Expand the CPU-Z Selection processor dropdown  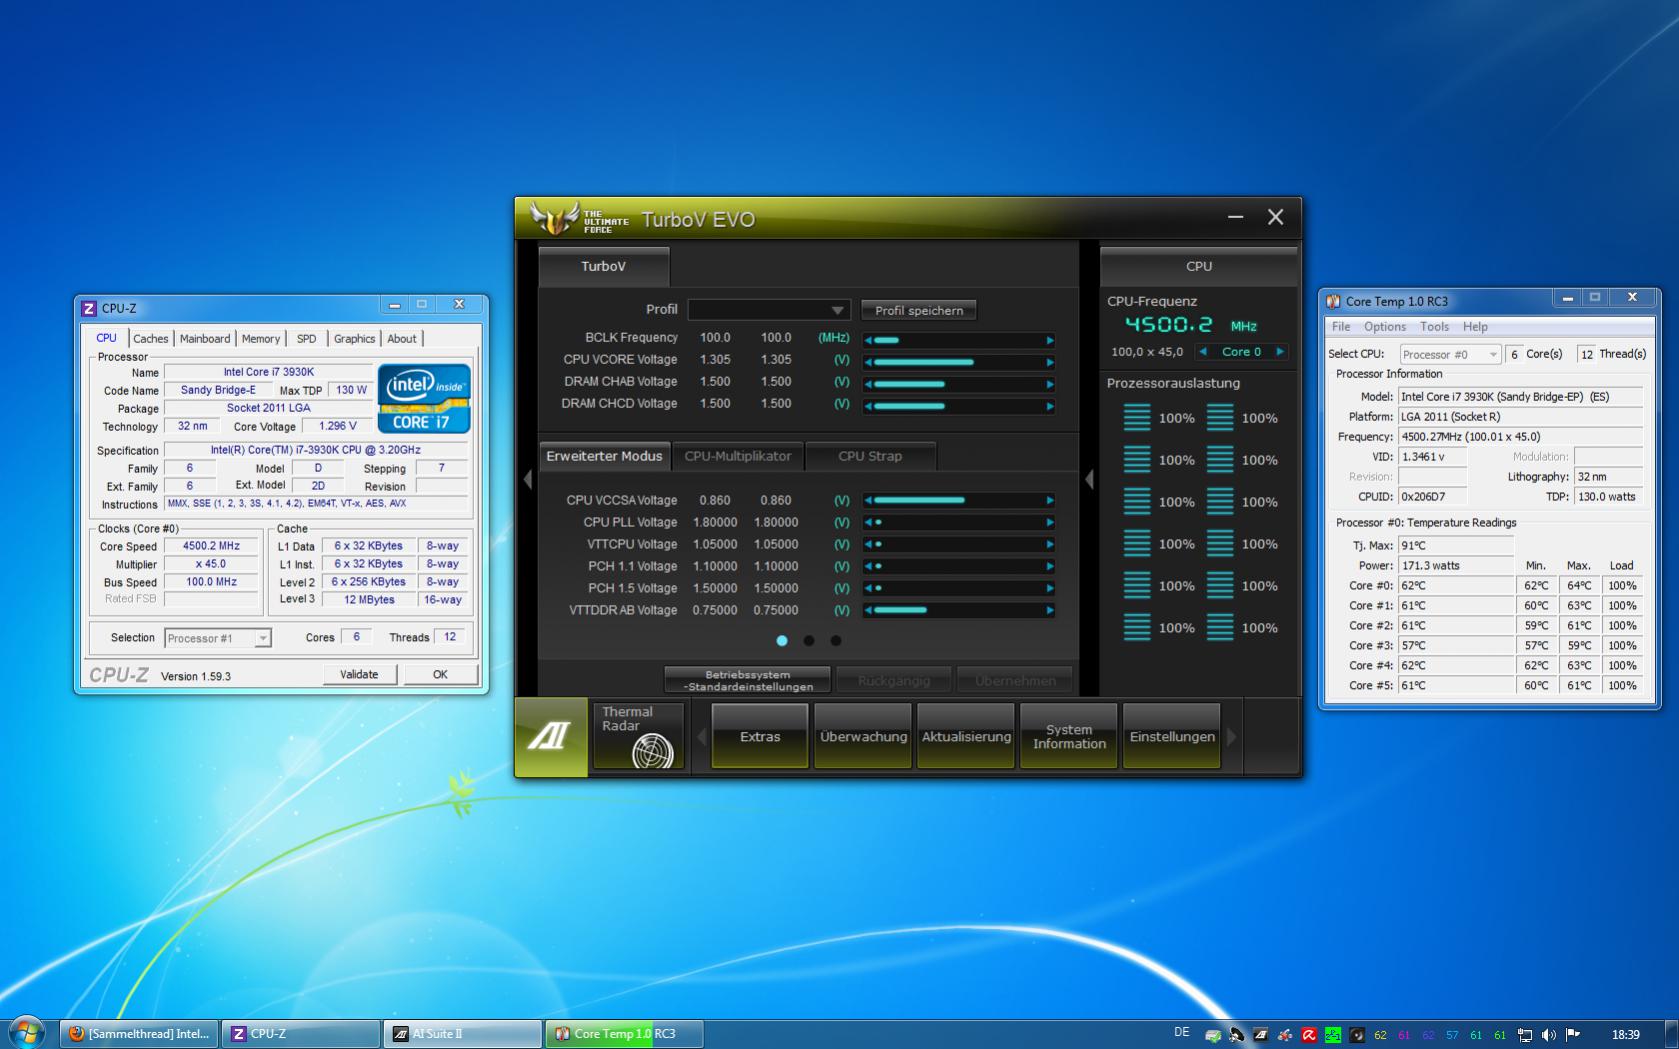click(218, 638)
